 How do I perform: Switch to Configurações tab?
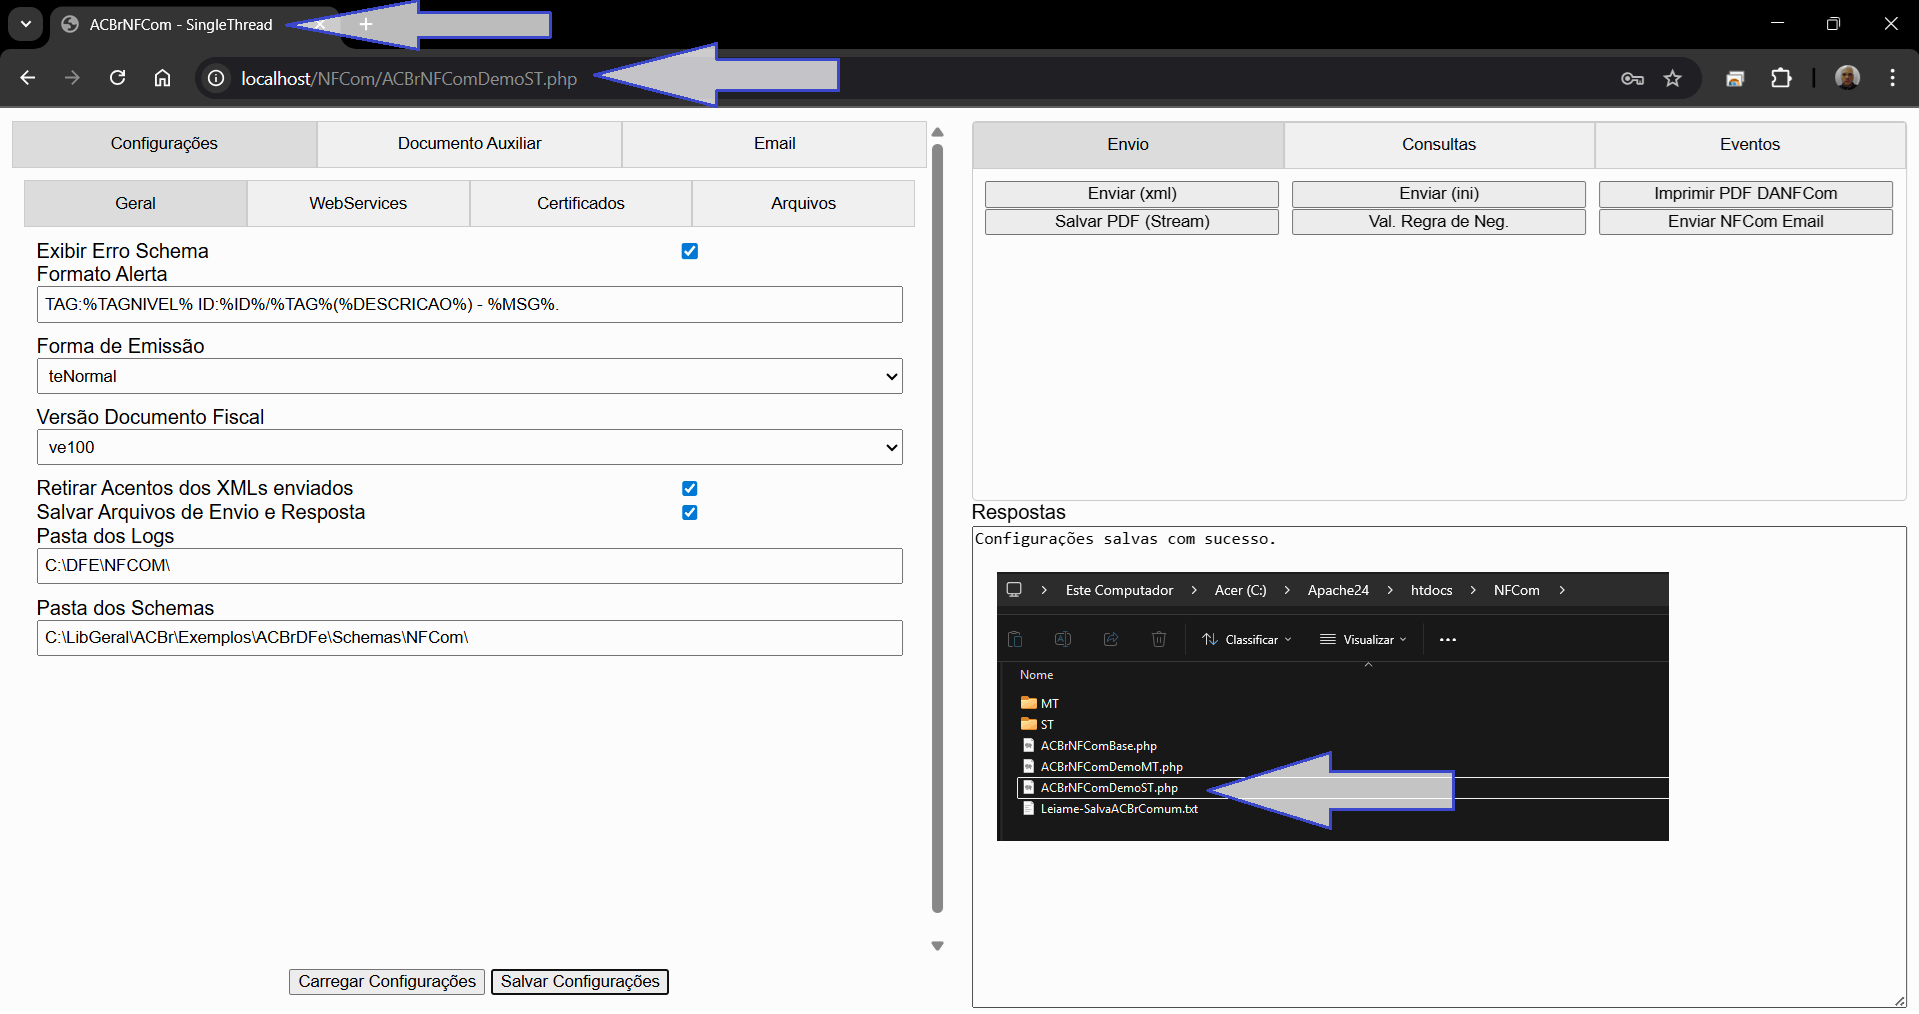pos(164,144)
